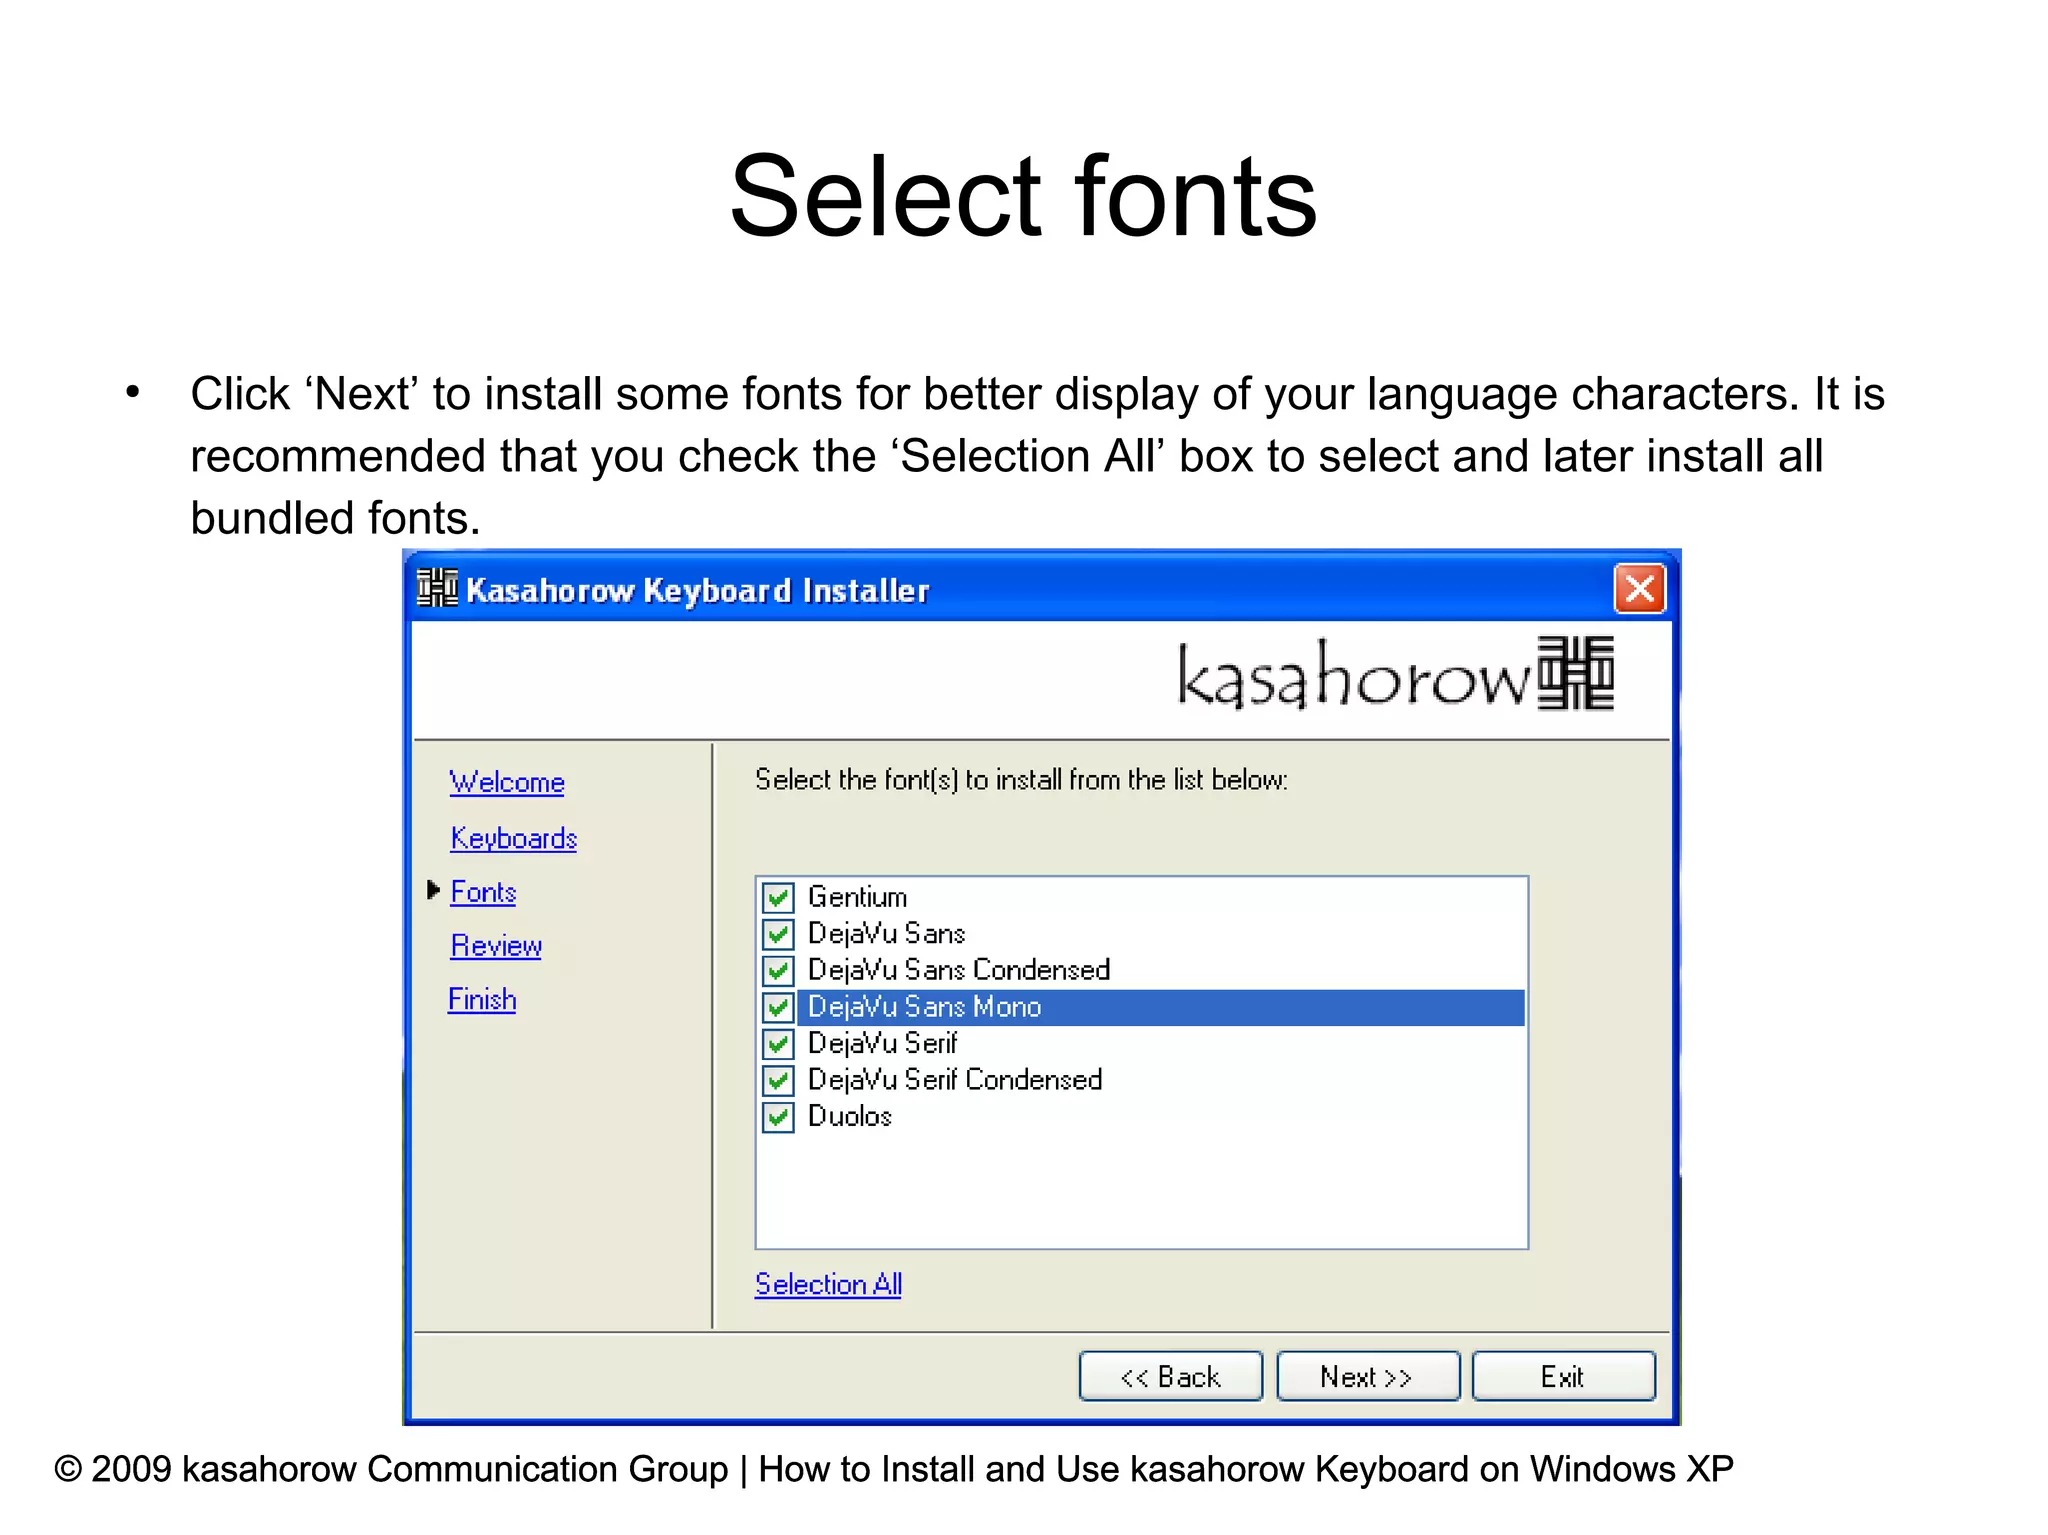Click the Selection All link

tap(828, 1284)
